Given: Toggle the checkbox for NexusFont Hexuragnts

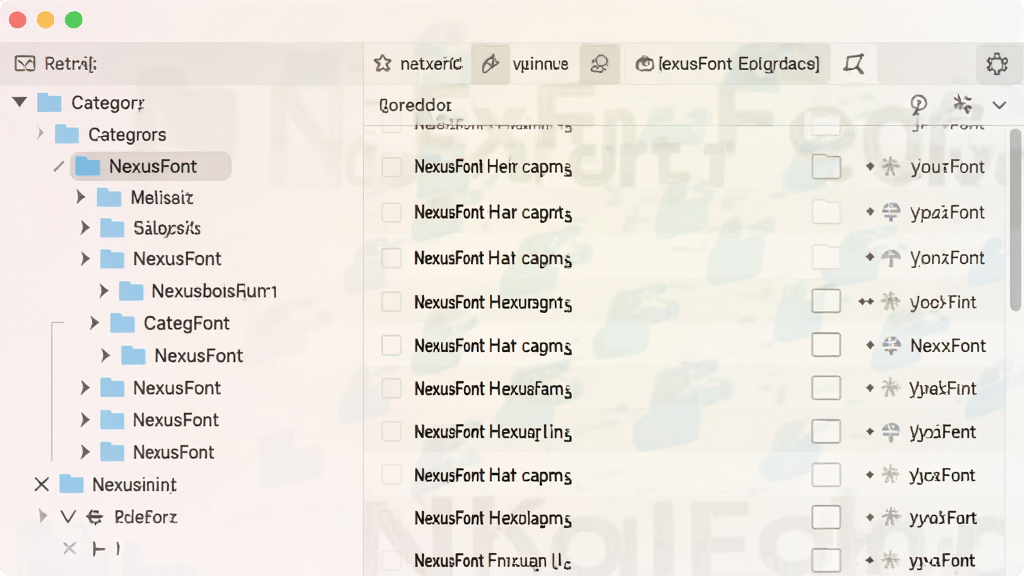Looking at the screenshot, I should (x=391, y=302).
